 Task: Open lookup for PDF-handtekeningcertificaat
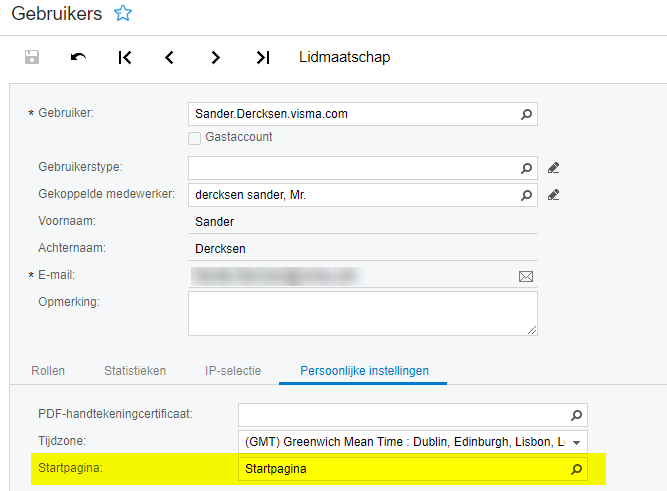pos(576,415)
